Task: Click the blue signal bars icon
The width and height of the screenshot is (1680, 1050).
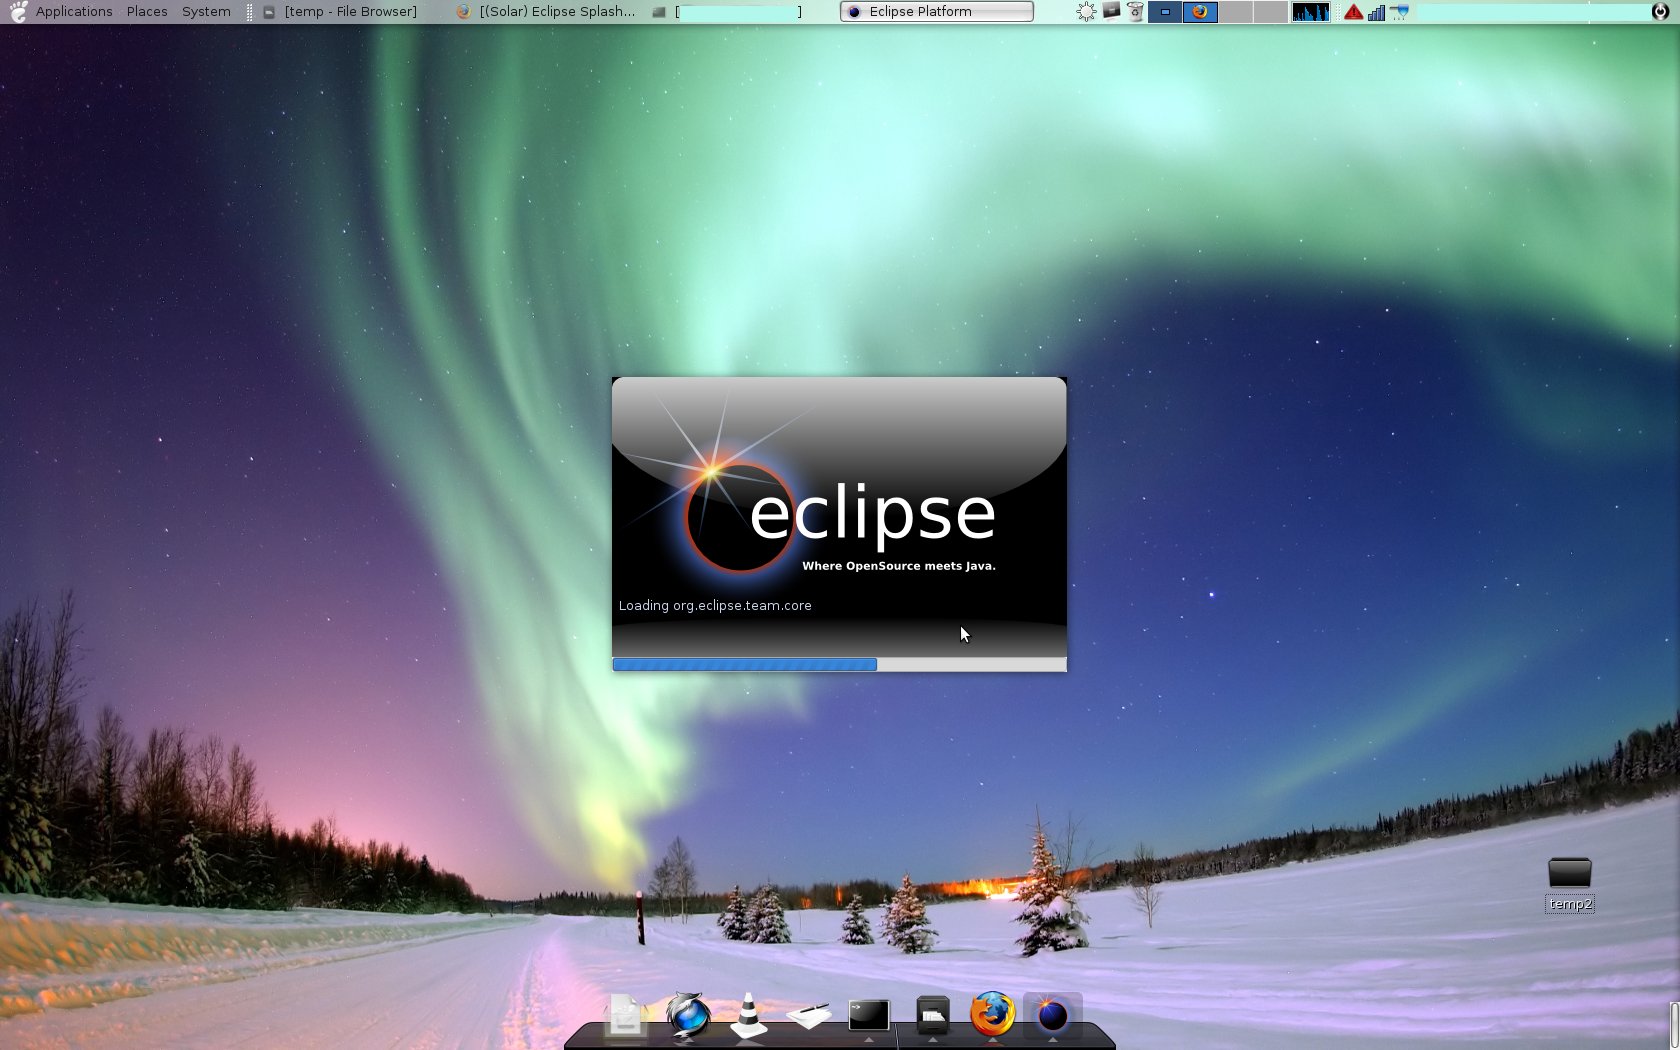Action: coord(1377,12)
